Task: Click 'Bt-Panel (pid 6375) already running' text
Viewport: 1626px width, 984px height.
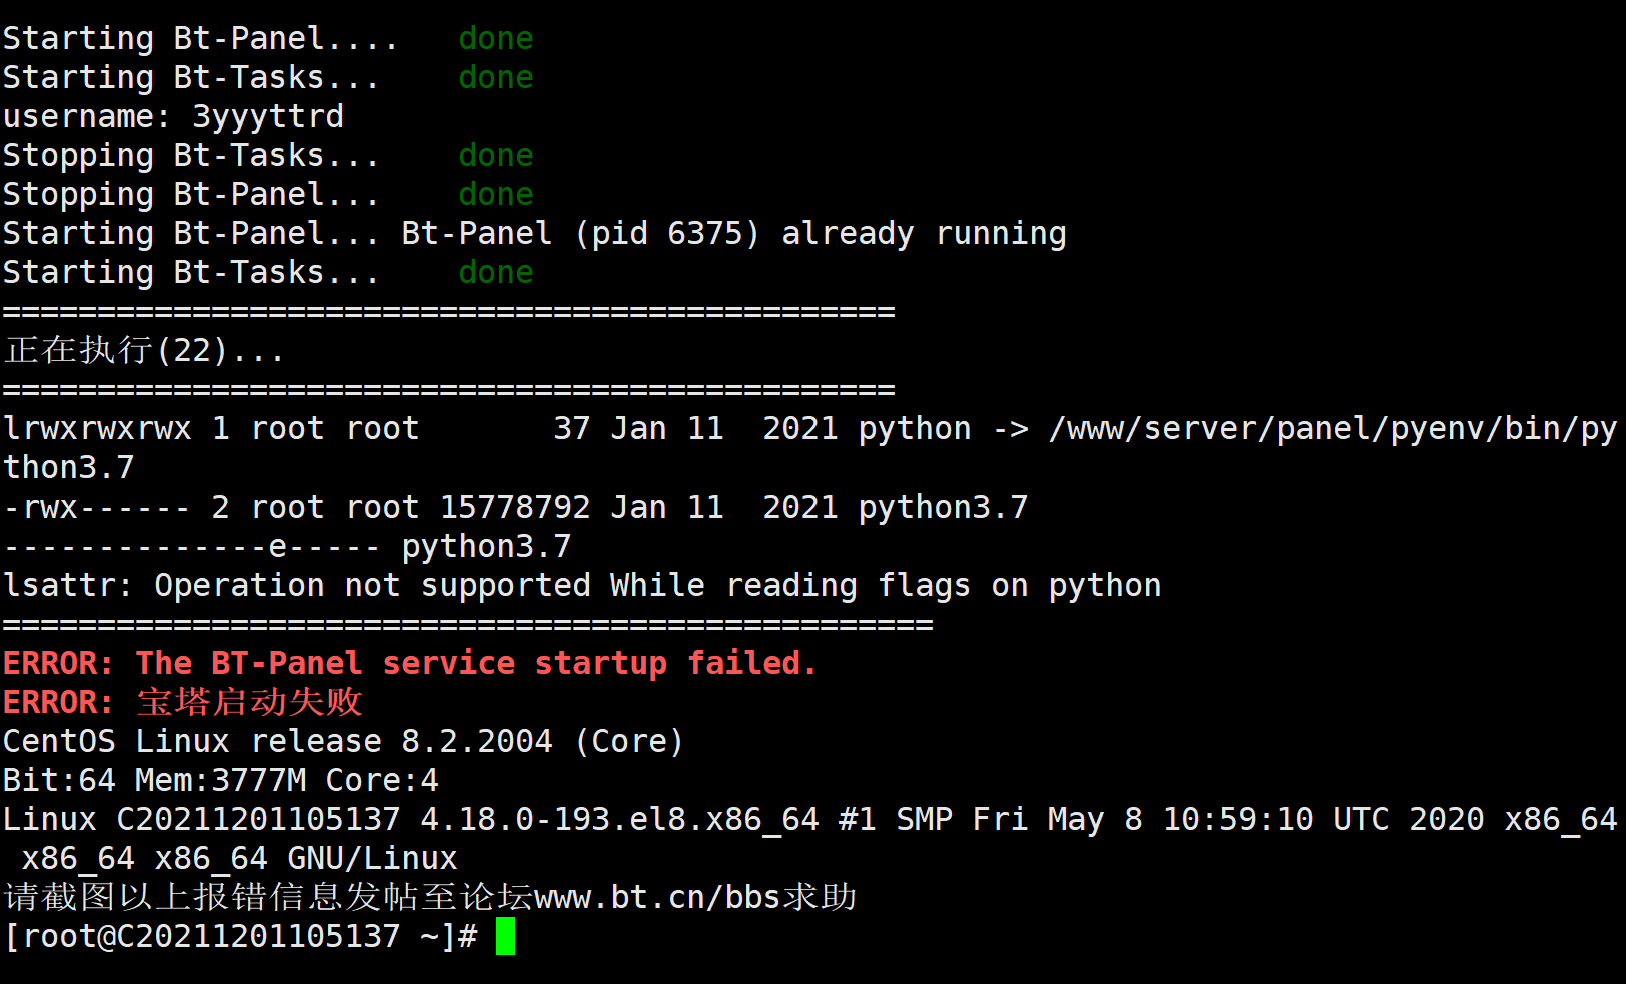Action: tap(734, 234)
